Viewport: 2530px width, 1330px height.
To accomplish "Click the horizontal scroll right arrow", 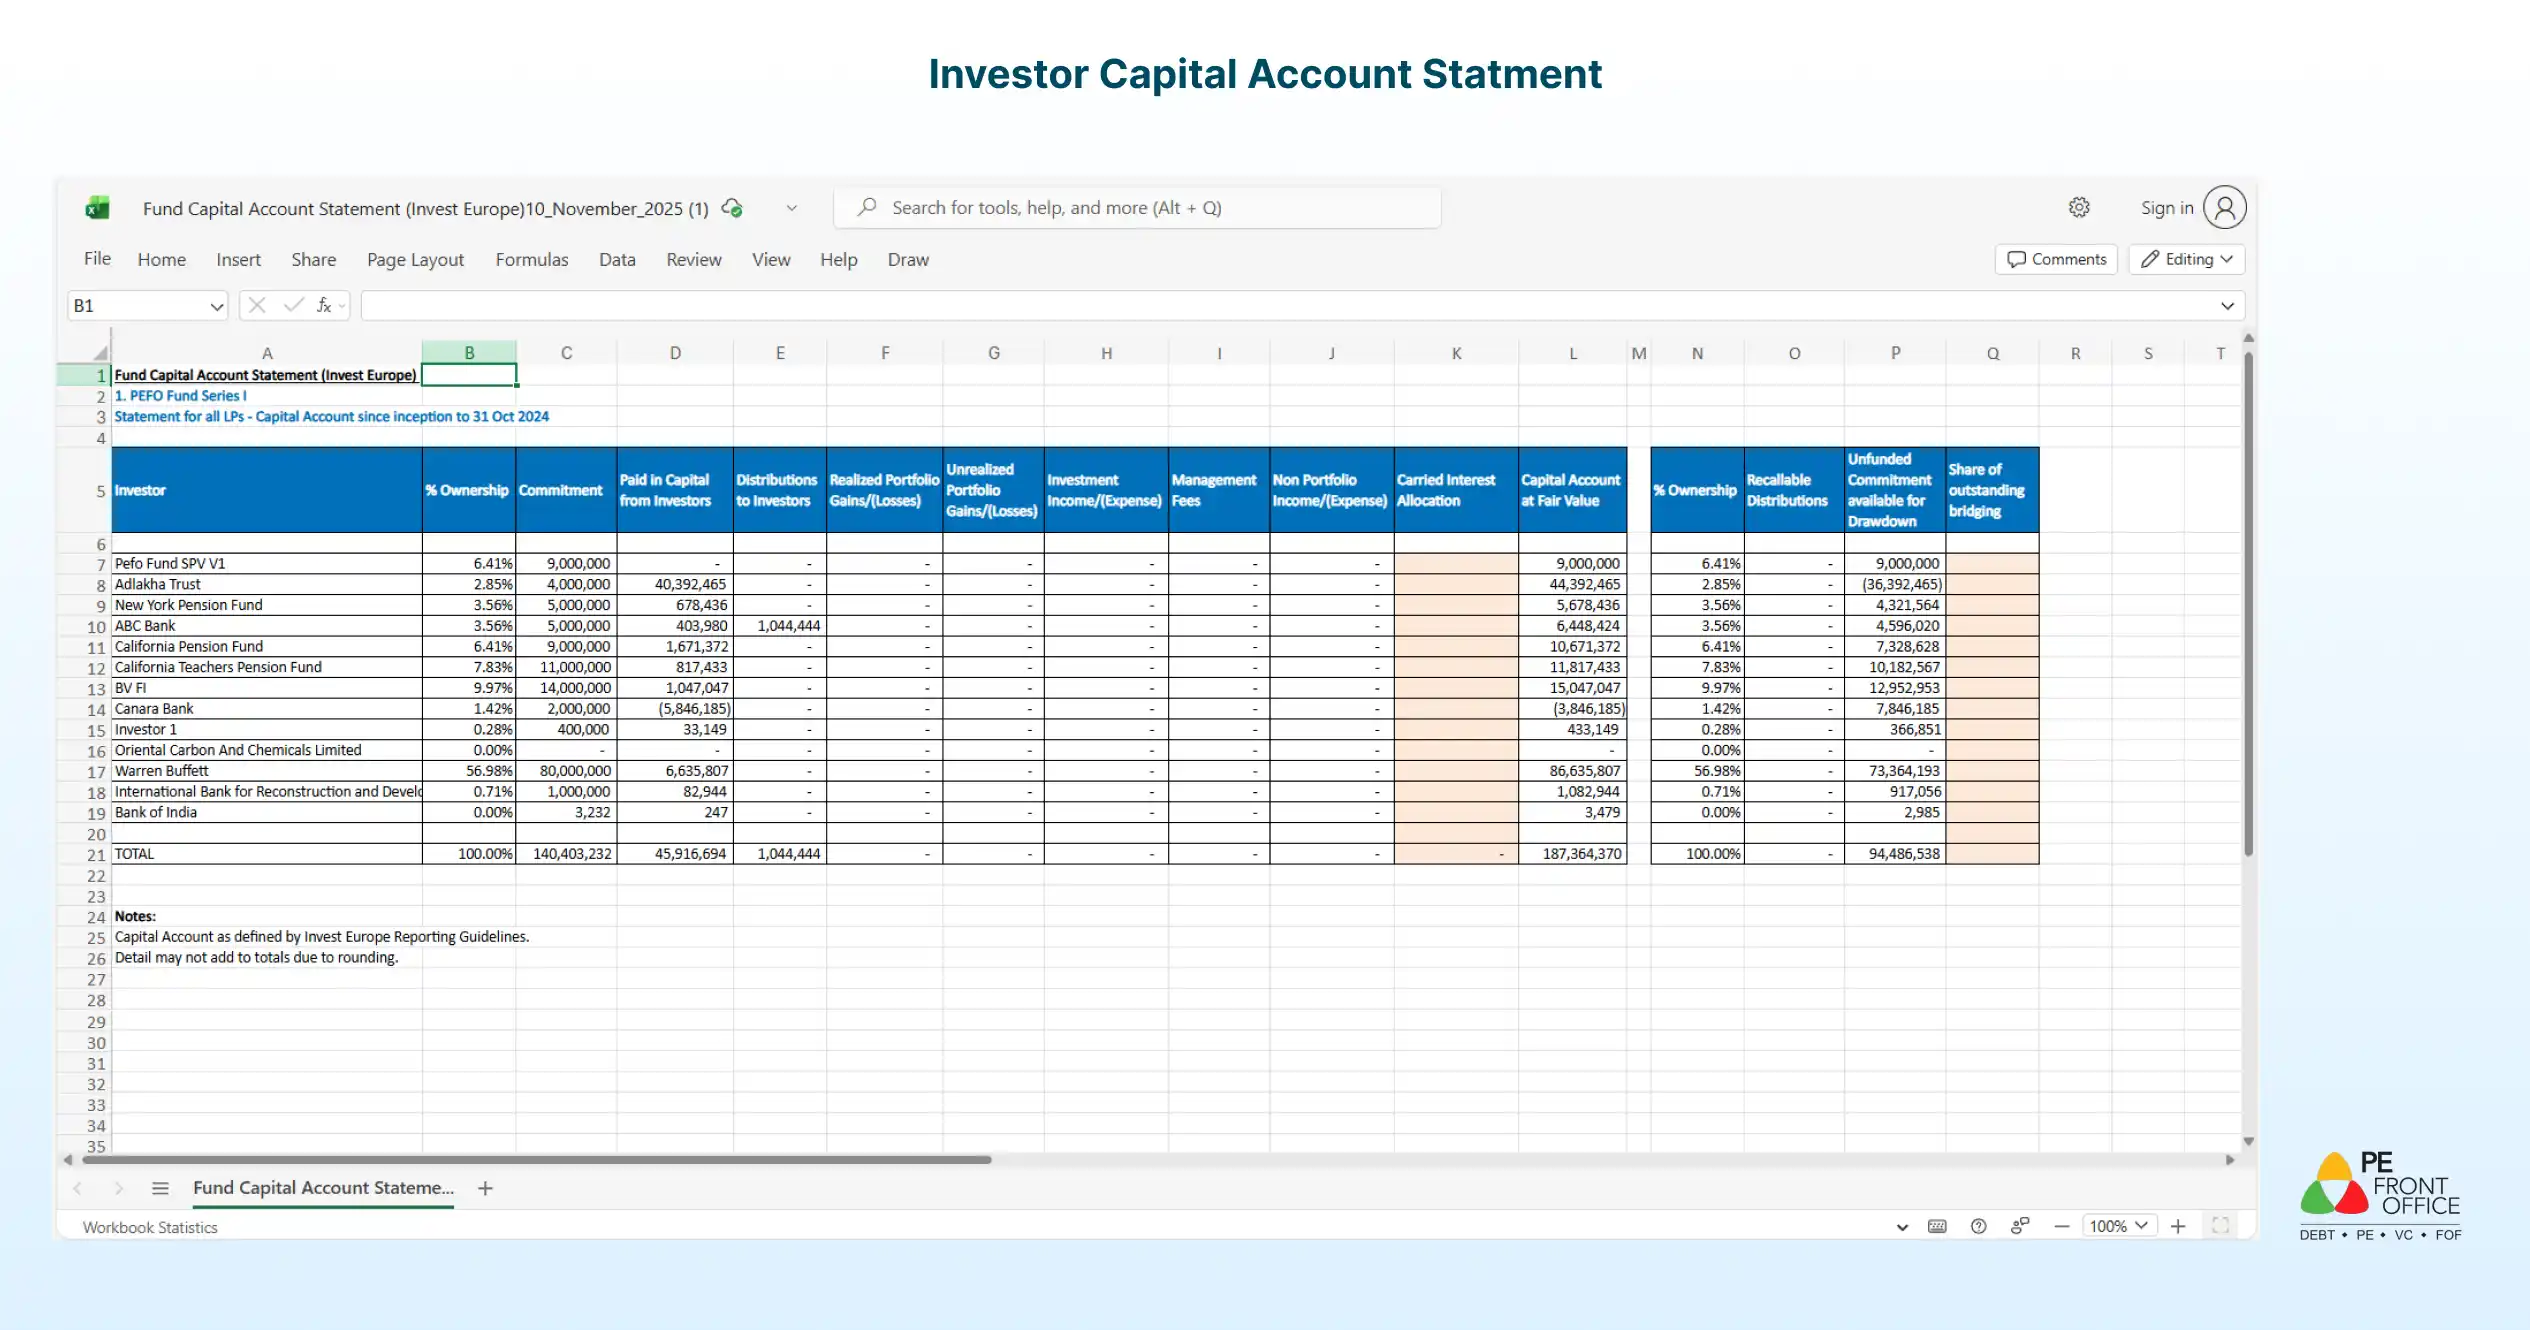I will point(2230,1160).
